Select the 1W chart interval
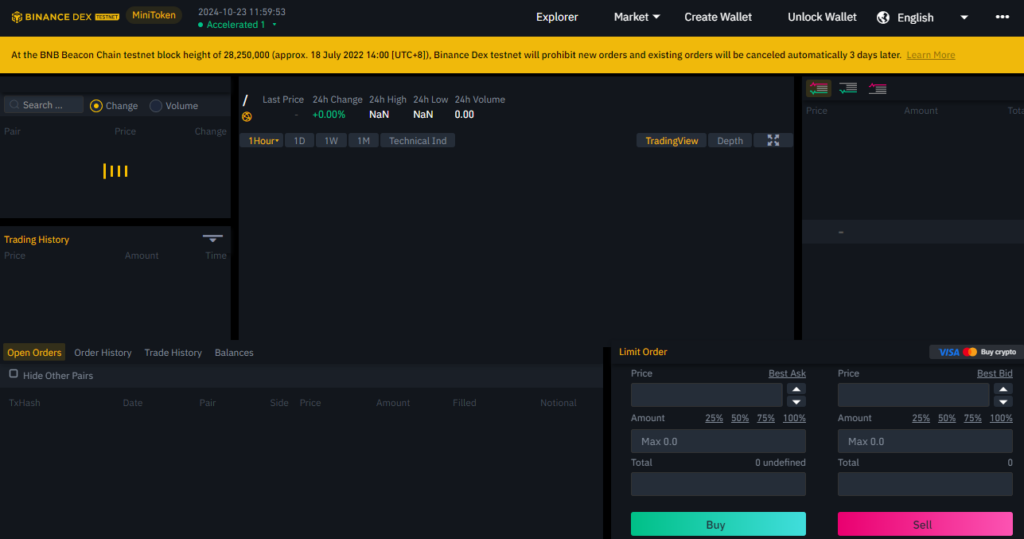Screen dimensions: 1024x539 point(331,140)
